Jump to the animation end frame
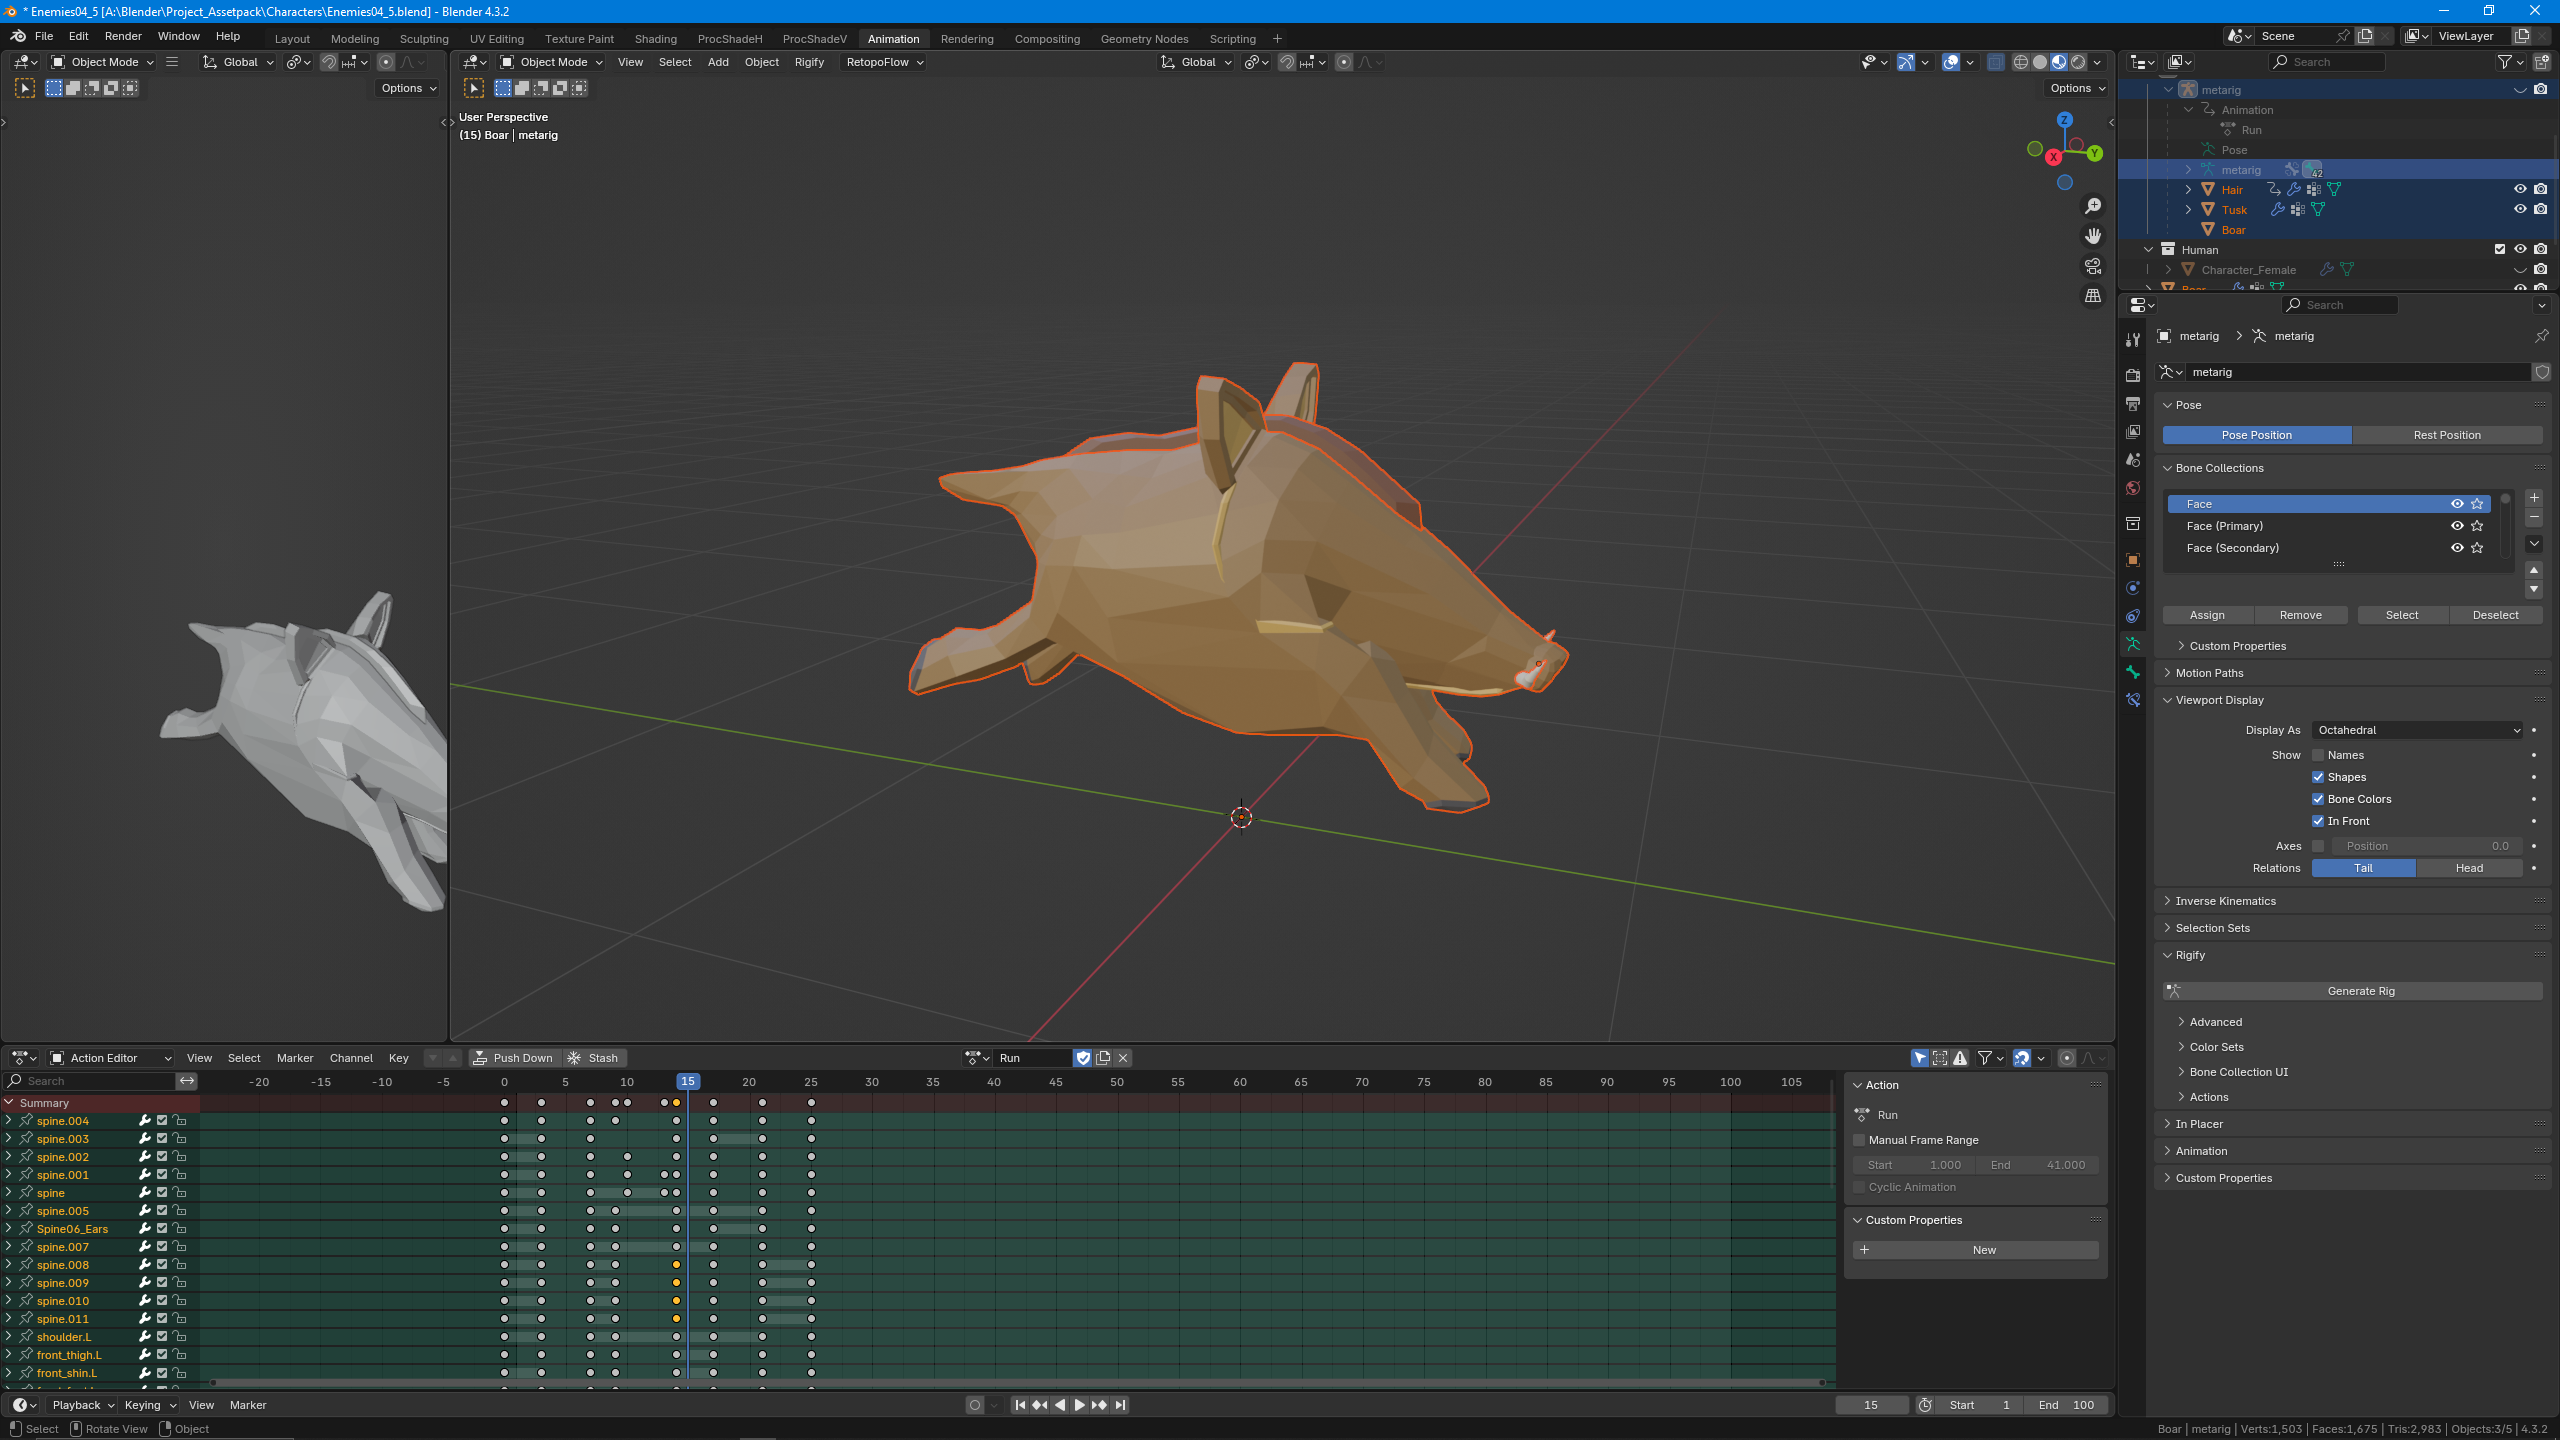Viewport: 2560px width, 1440px height. (1120, 1405)
